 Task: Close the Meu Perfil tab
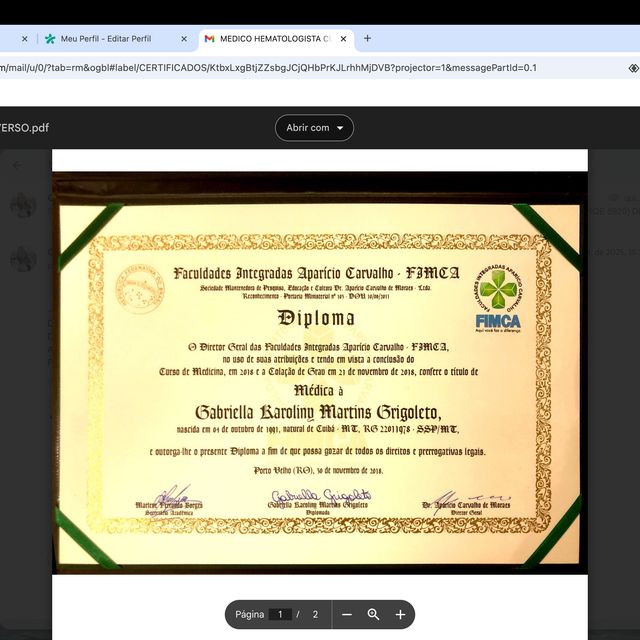pos(184,39)
